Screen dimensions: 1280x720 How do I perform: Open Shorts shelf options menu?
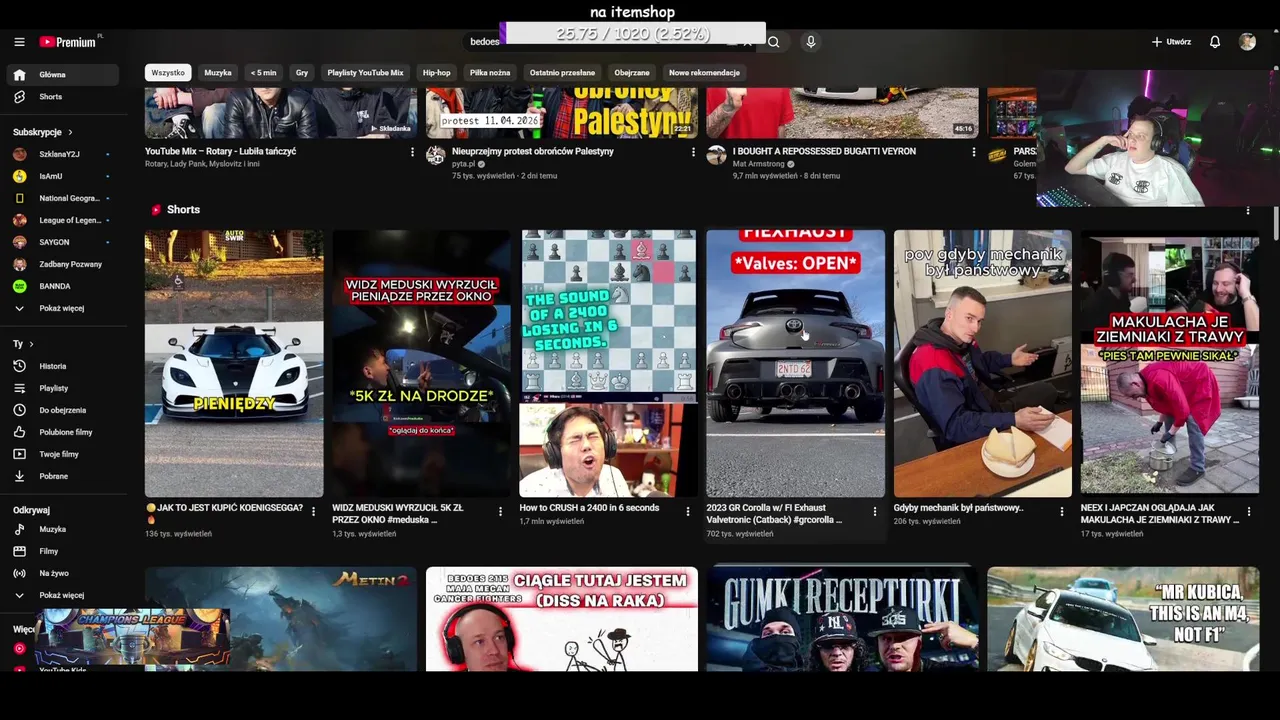pos(1248,210)
